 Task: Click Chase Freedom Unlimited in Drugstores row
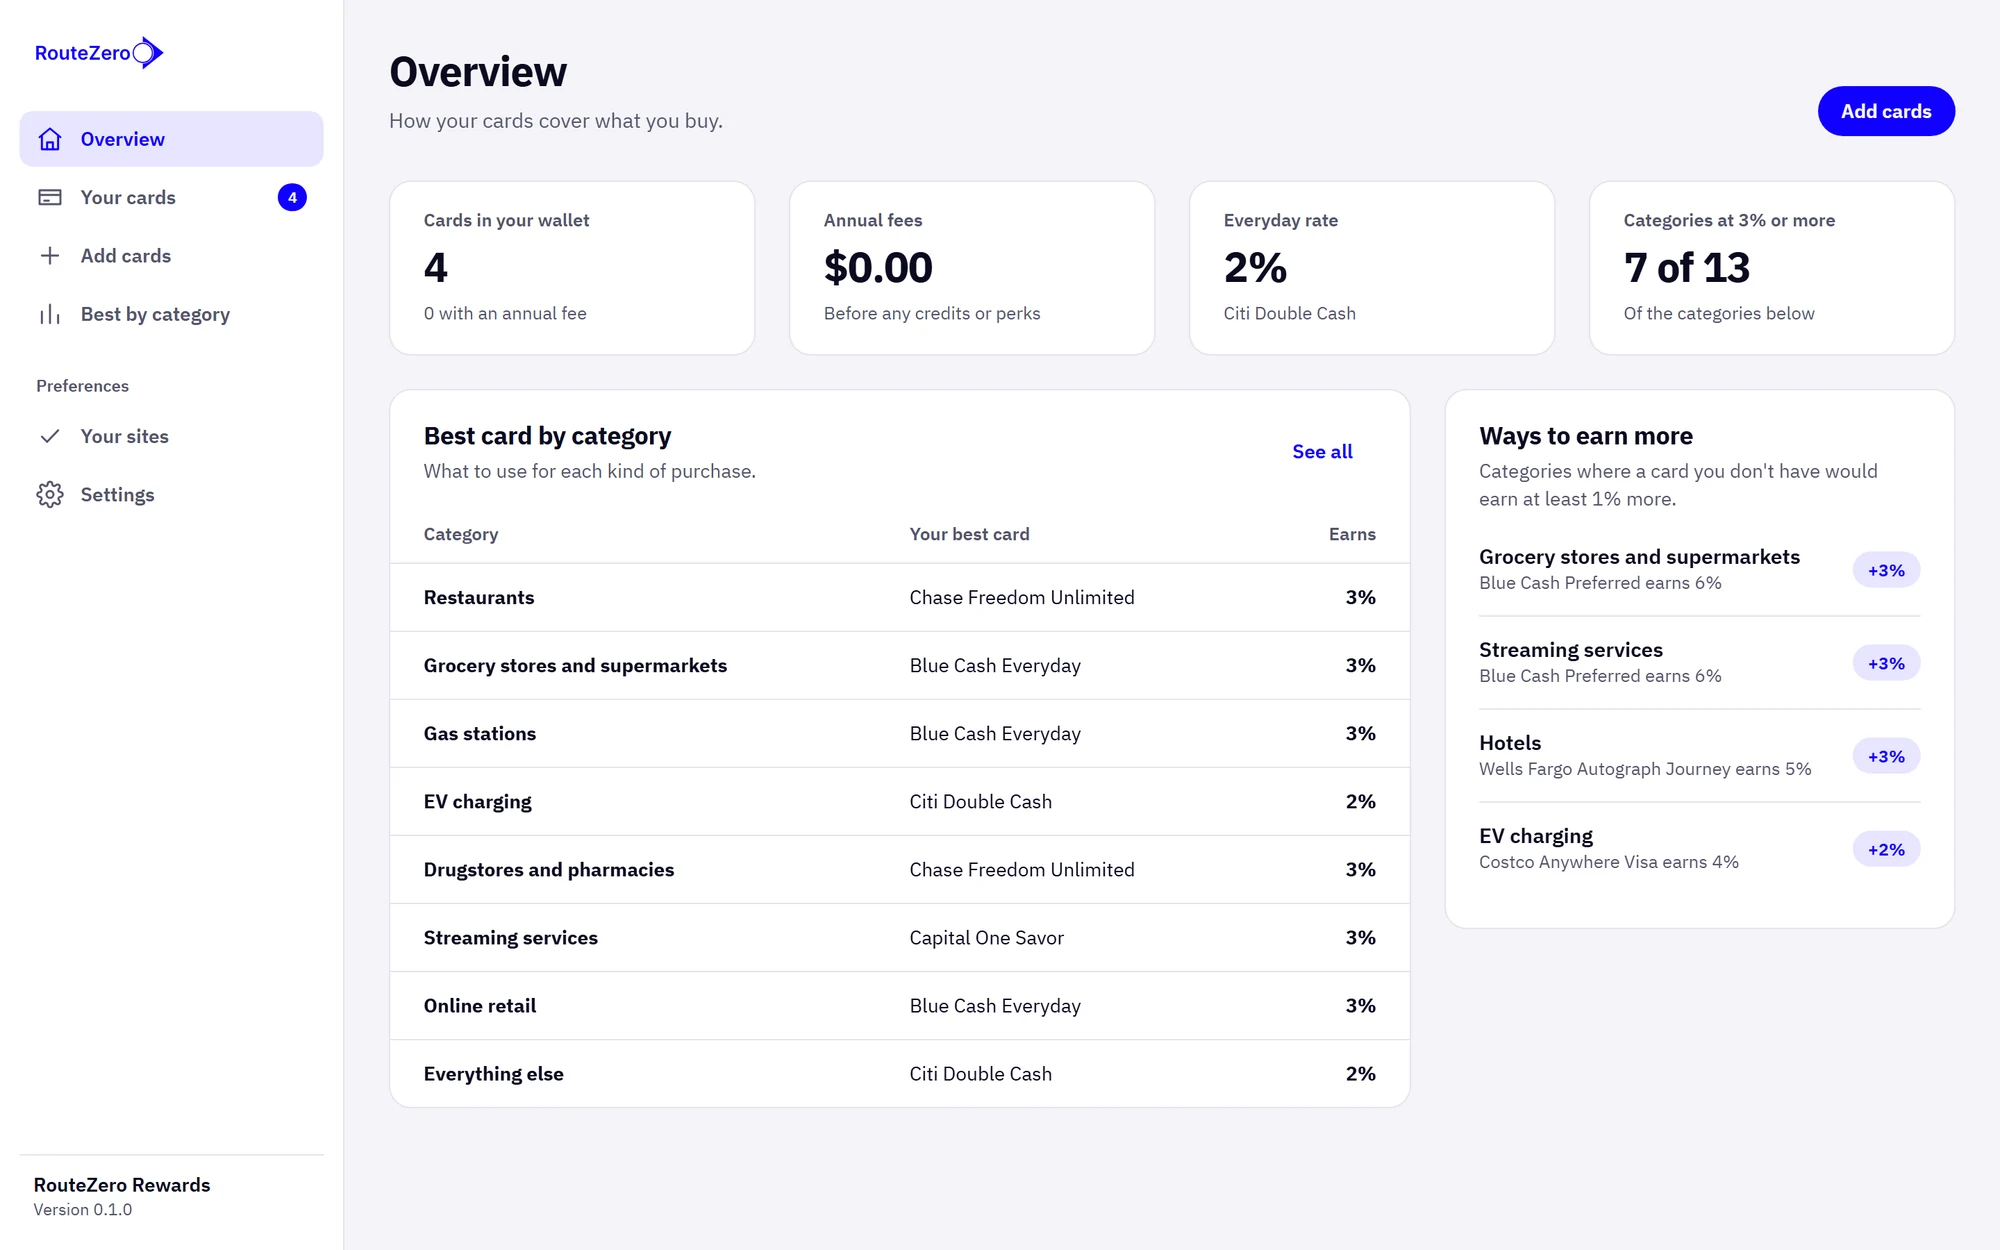1022,869
